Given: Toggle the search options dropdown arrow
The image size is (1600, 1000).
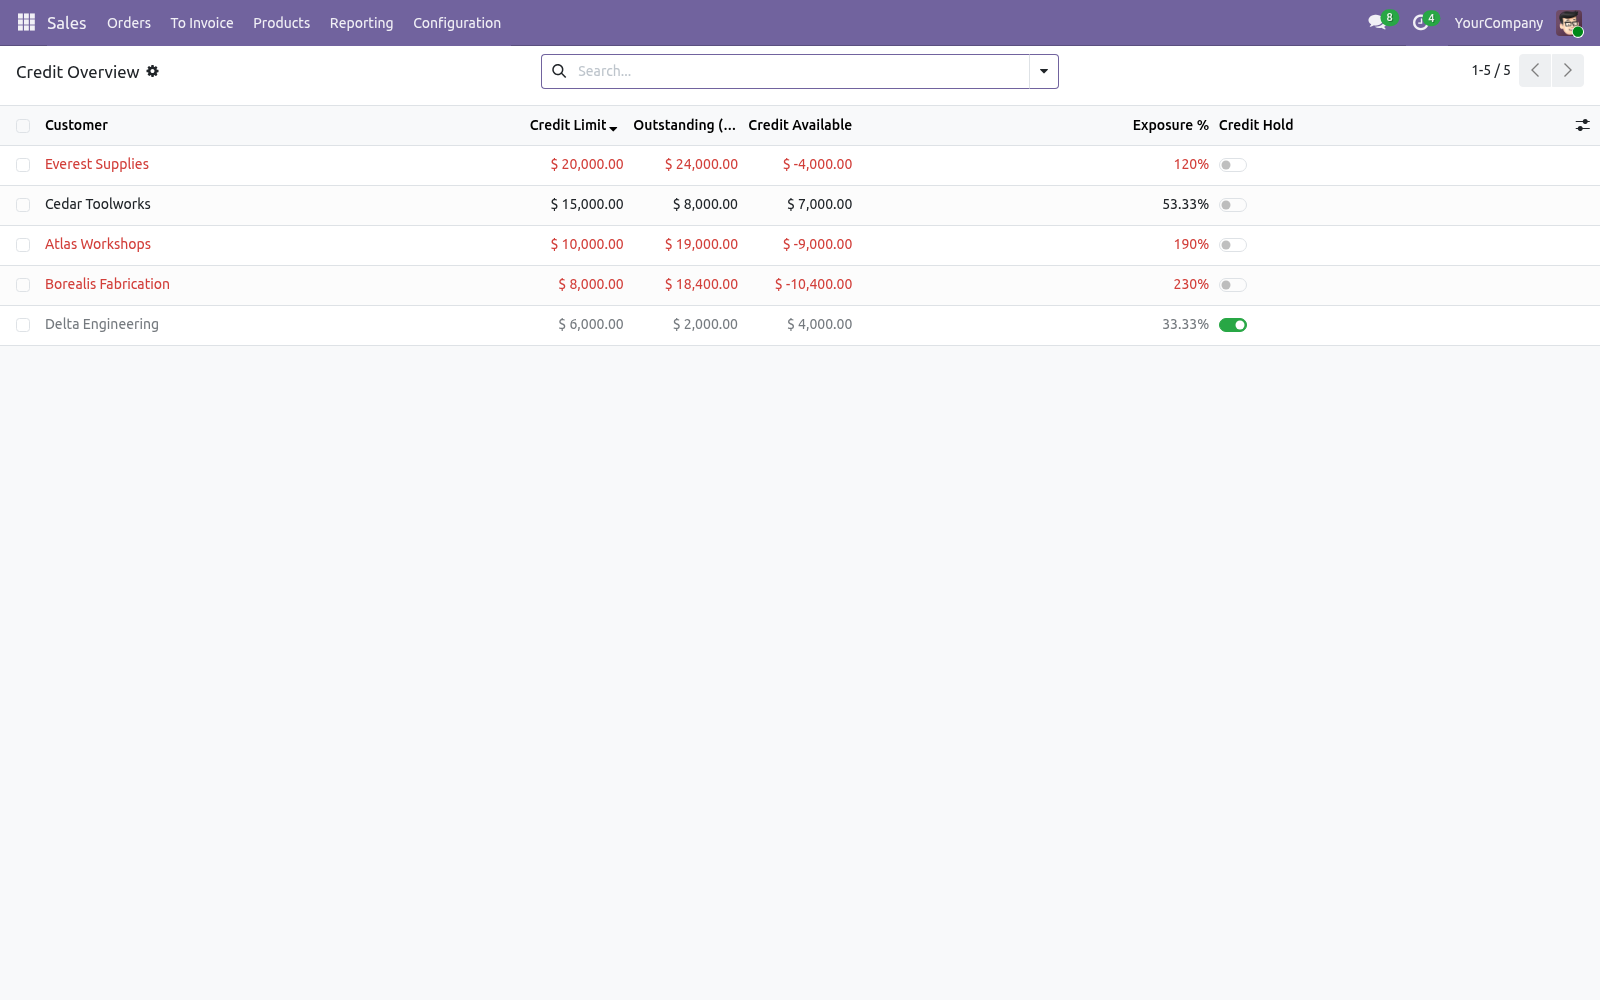Looking at the screenshot, I should 1044,71.
